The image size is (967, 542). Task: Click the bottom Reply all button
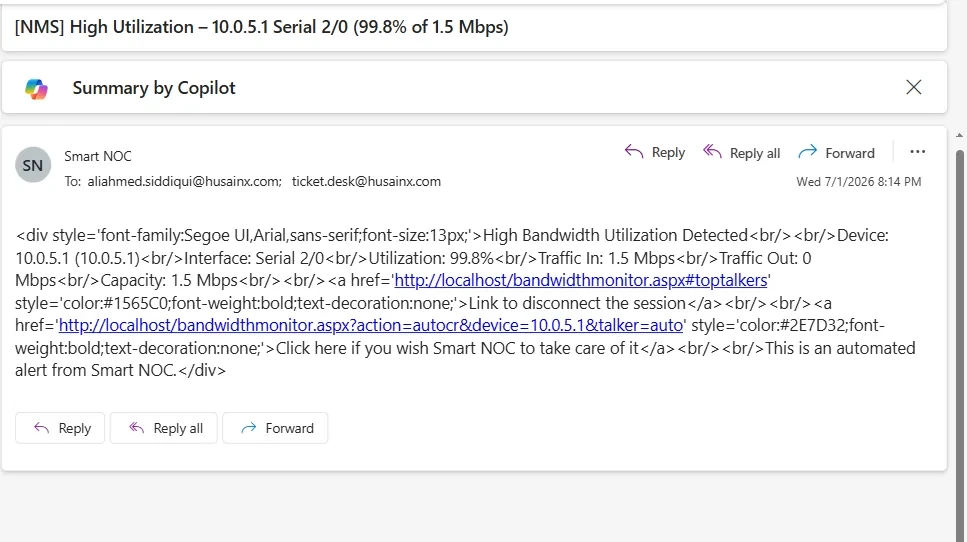(x=164, y=428)
